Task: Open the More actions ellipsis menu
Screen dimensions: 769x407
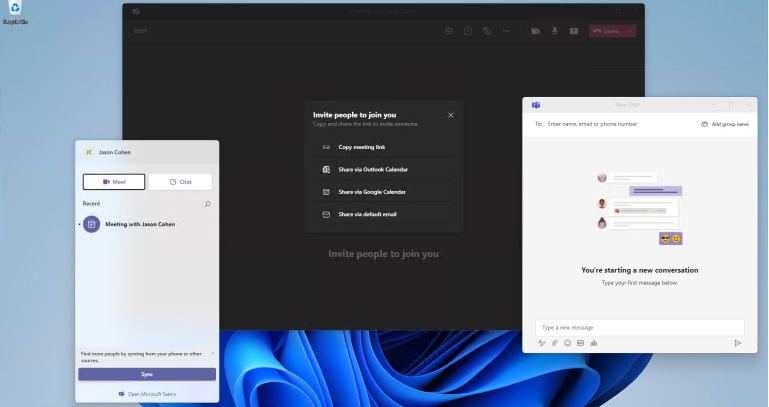Action: (x=506, y=31)
